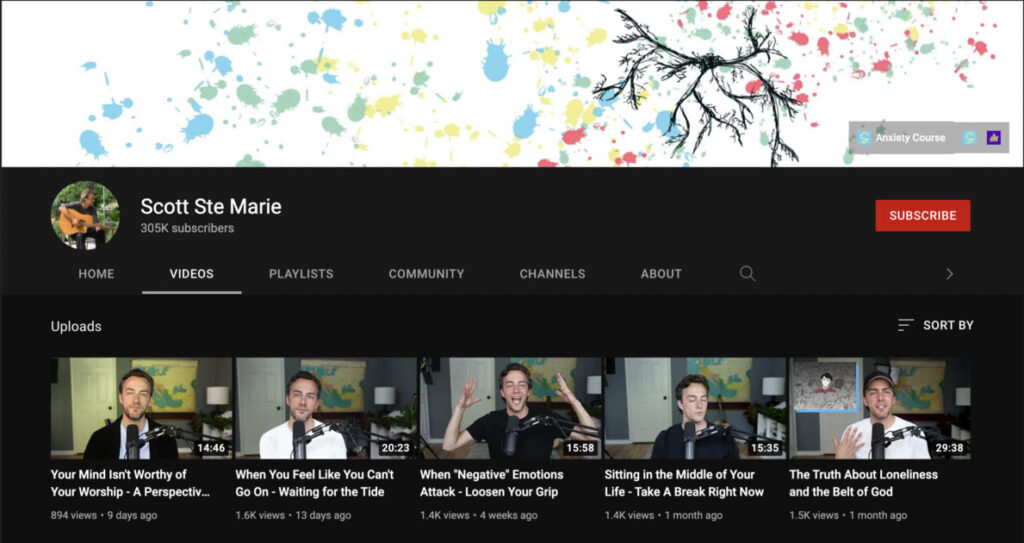Click the tab bar's right arrow chevron
This screenshot has width=1024, height=543.
(950, 274)
